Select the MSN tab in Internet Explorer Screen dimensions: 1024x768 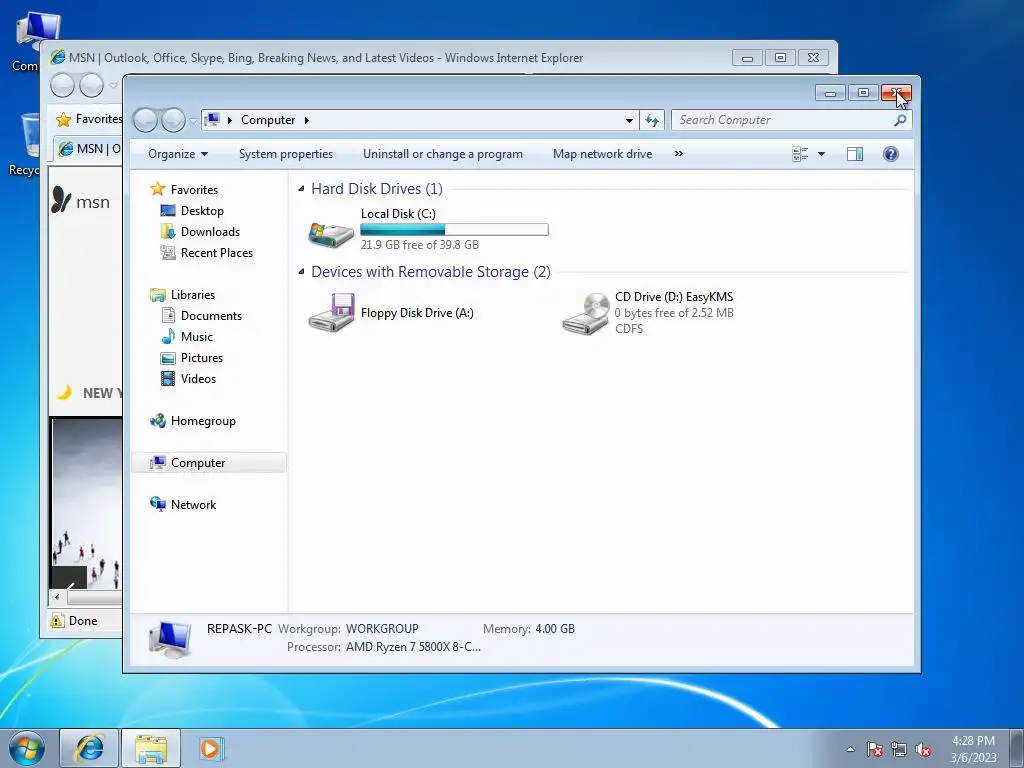89,149
